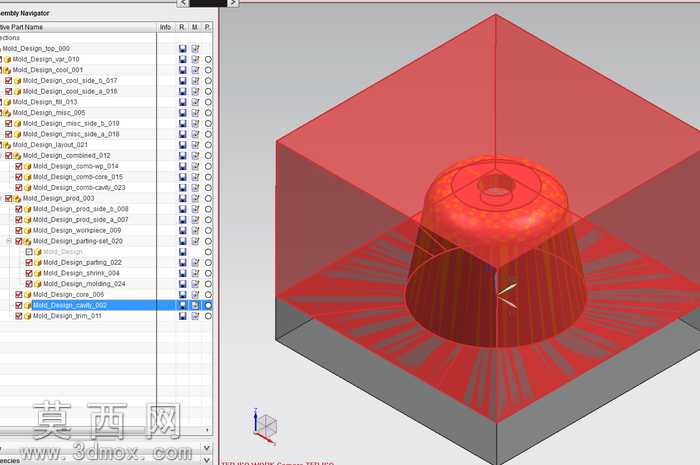
Task: Expand the Dependencies panel with the lower chevron
Action: 207,460
